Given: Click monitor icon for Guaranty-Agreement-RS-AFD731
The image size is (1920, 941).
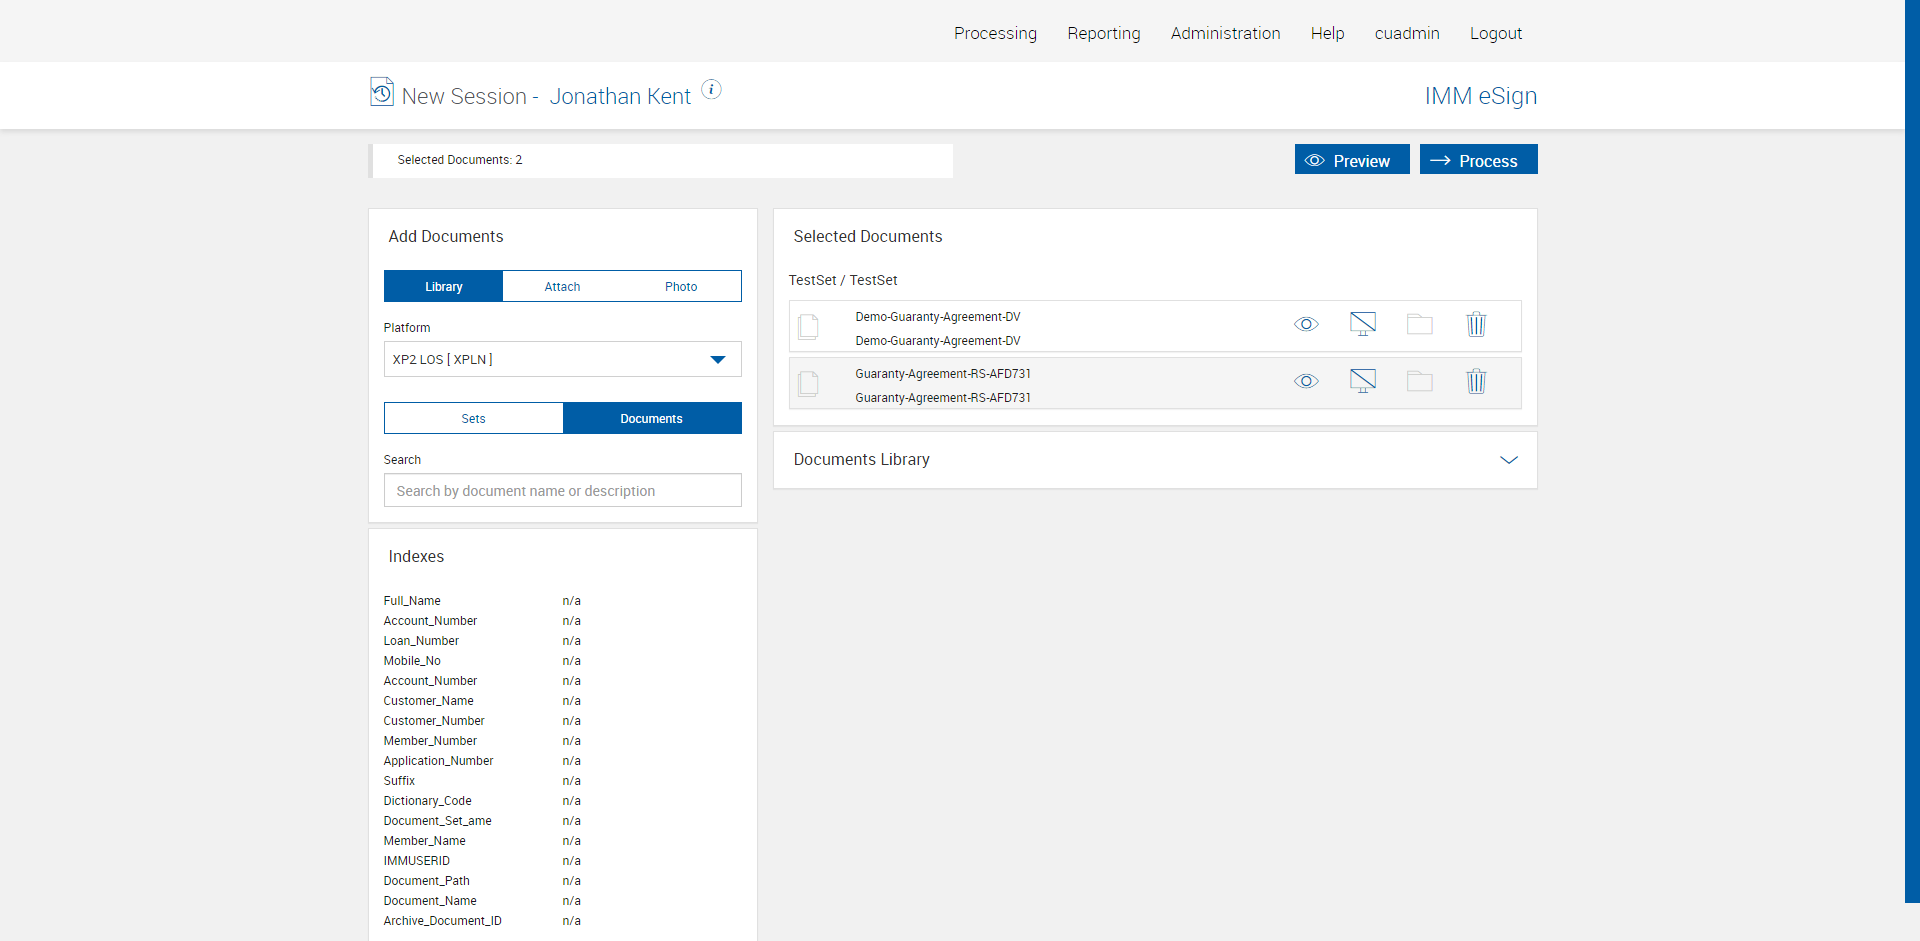Looking at the screenshot, I should 1362,382.
